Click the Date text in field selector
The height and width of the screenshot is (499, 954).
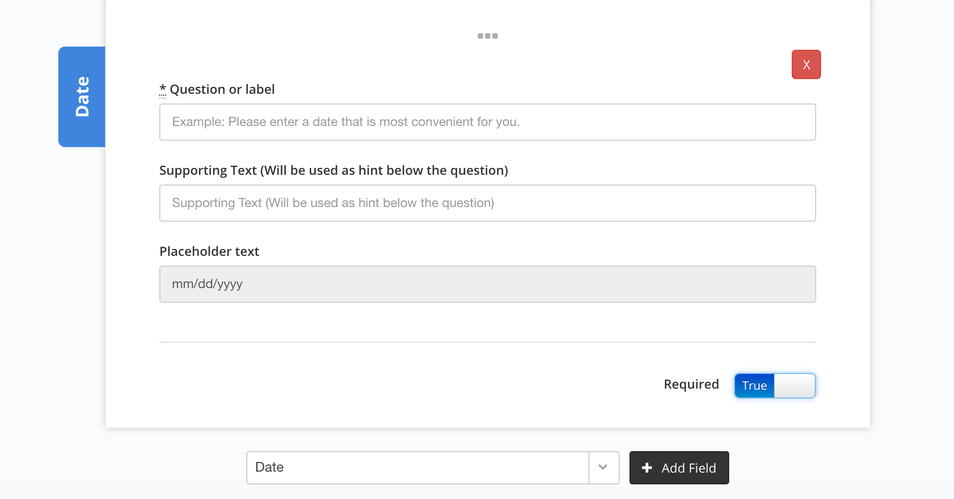(x=270, y=467)
